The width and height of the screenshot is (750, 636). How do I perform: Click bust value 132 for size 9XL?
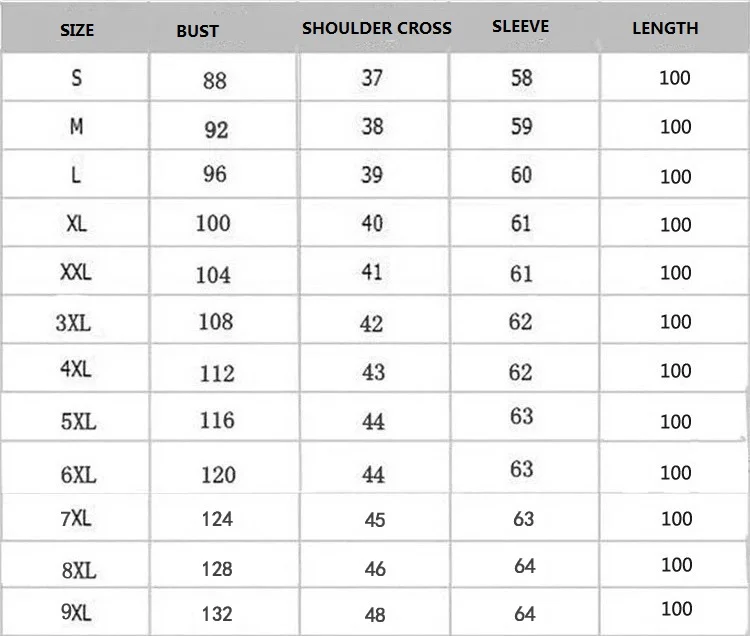[x=217, y=614]
